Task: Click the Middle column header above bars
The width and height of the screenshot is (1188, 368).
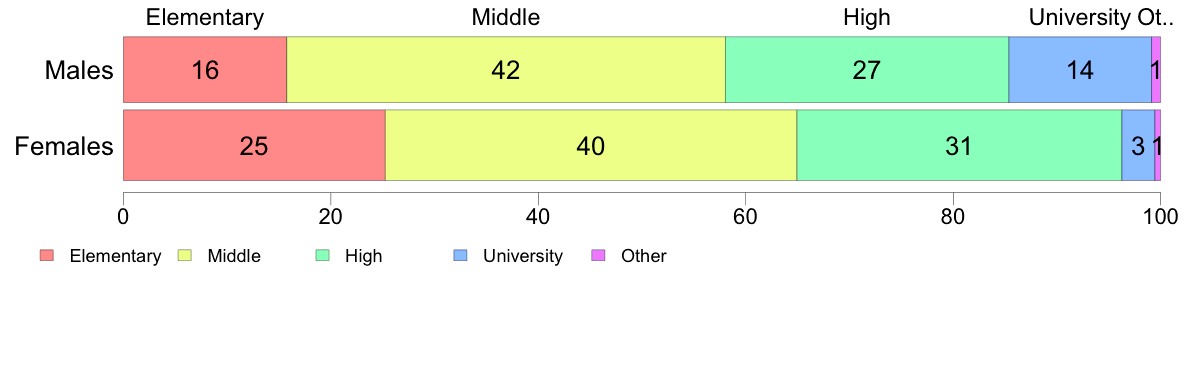Action: (x=506, y=17)
